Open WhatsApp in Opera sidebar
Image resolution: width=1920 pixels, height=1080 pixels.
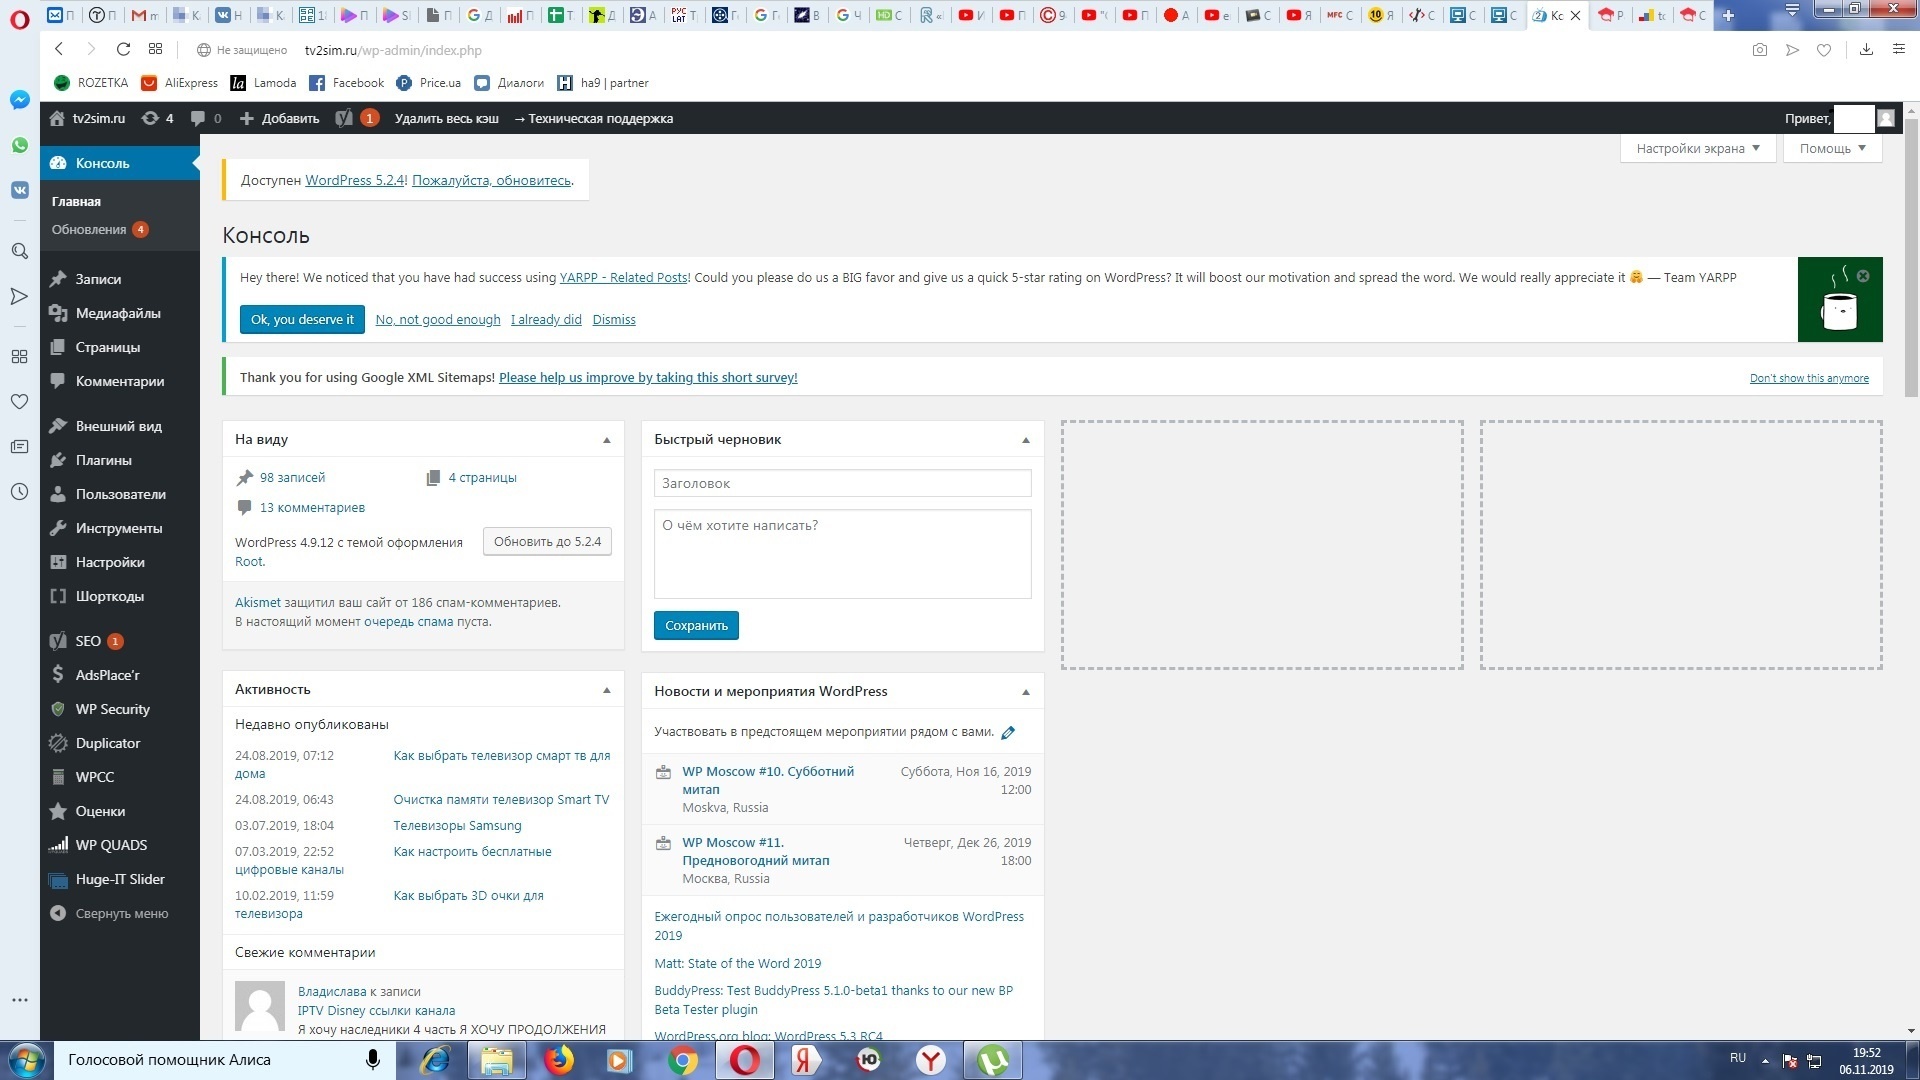19,145
